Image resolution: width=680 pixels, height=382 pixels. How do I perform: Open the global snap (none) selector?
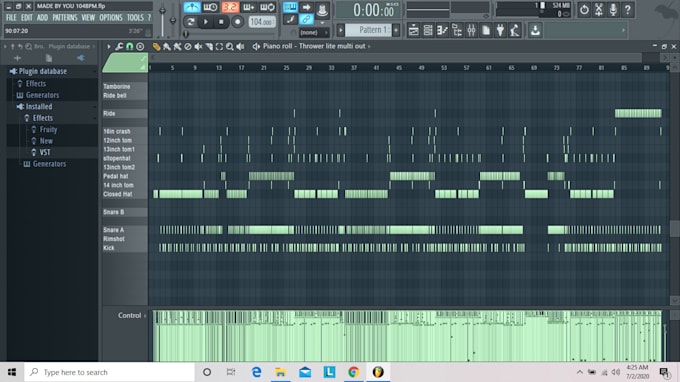coord(313,33)
